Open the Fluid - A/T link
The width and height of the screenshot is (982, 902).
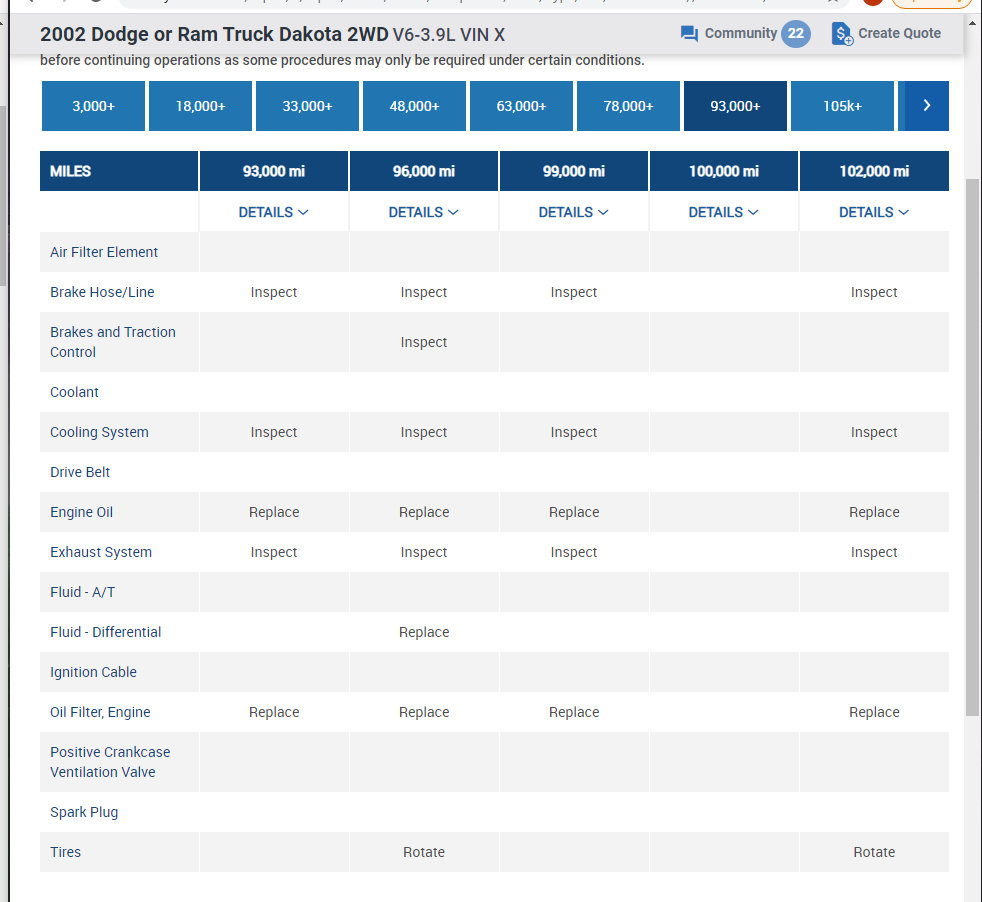(x=83, y=592)
